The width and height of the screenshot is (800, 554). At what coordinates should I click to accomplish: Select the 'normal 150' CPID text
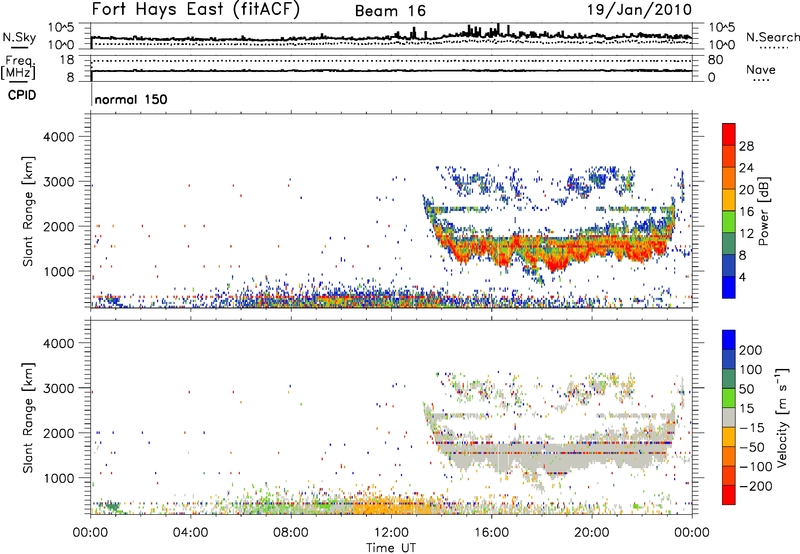tap(131, 99)
